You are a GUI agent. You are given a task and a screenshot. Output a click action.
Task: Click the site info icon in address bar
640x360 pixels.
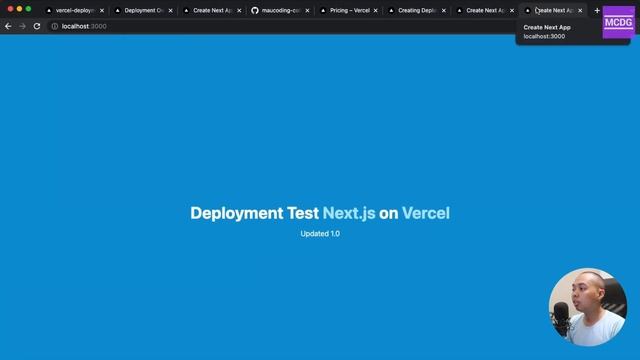coord(55,26)
